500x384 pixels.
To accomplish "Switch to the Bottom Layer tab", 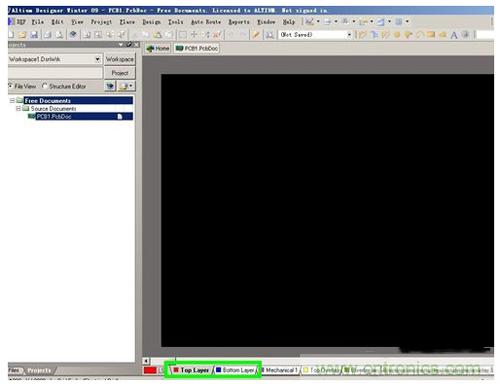I will click(236, 370).
